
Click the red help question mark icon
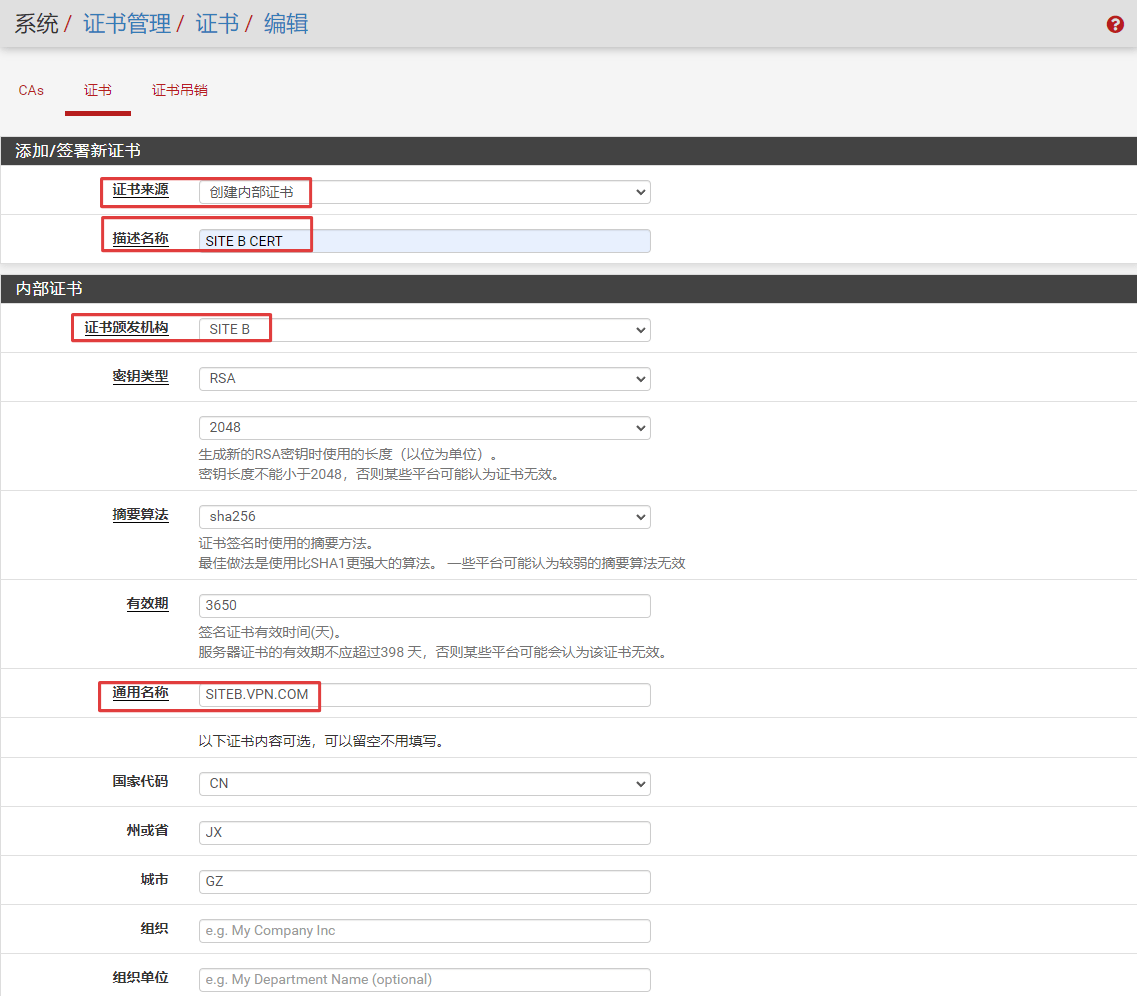tap(1115, 25)
